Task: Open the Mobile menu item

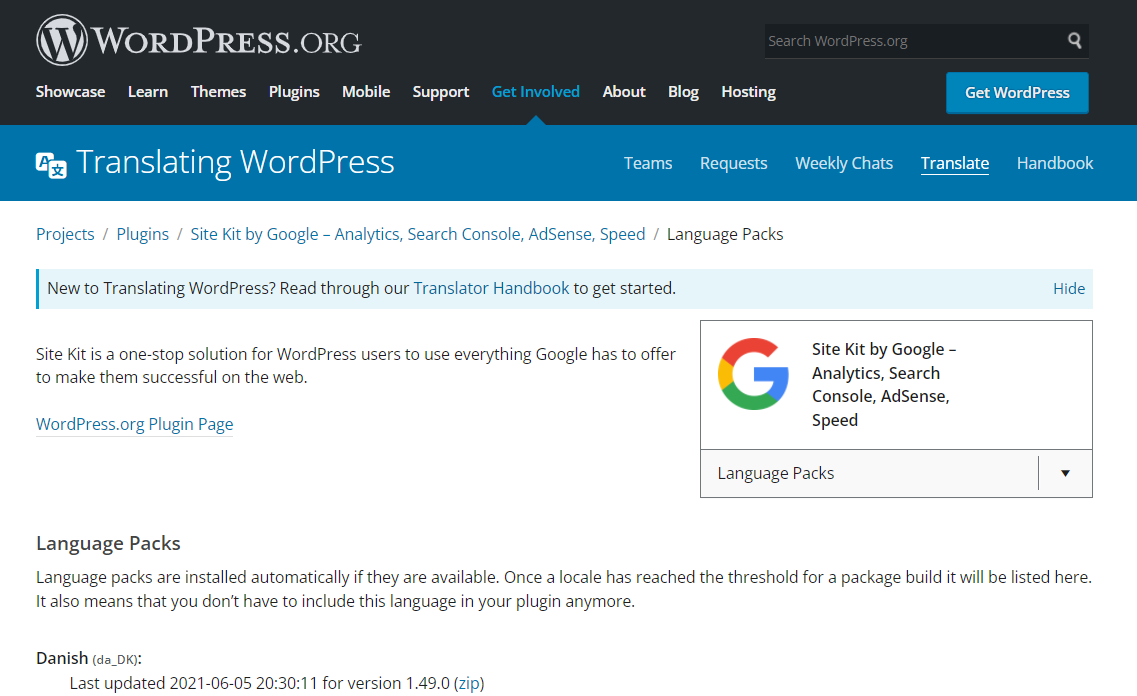Action: (x=366, y=92)
